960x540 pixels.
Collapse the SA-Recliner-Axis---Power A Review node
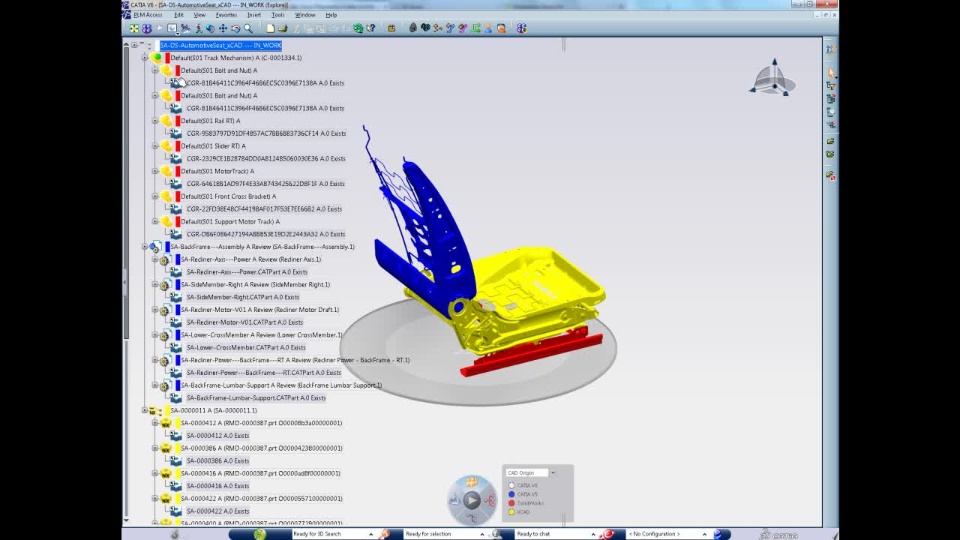point(155,259)
